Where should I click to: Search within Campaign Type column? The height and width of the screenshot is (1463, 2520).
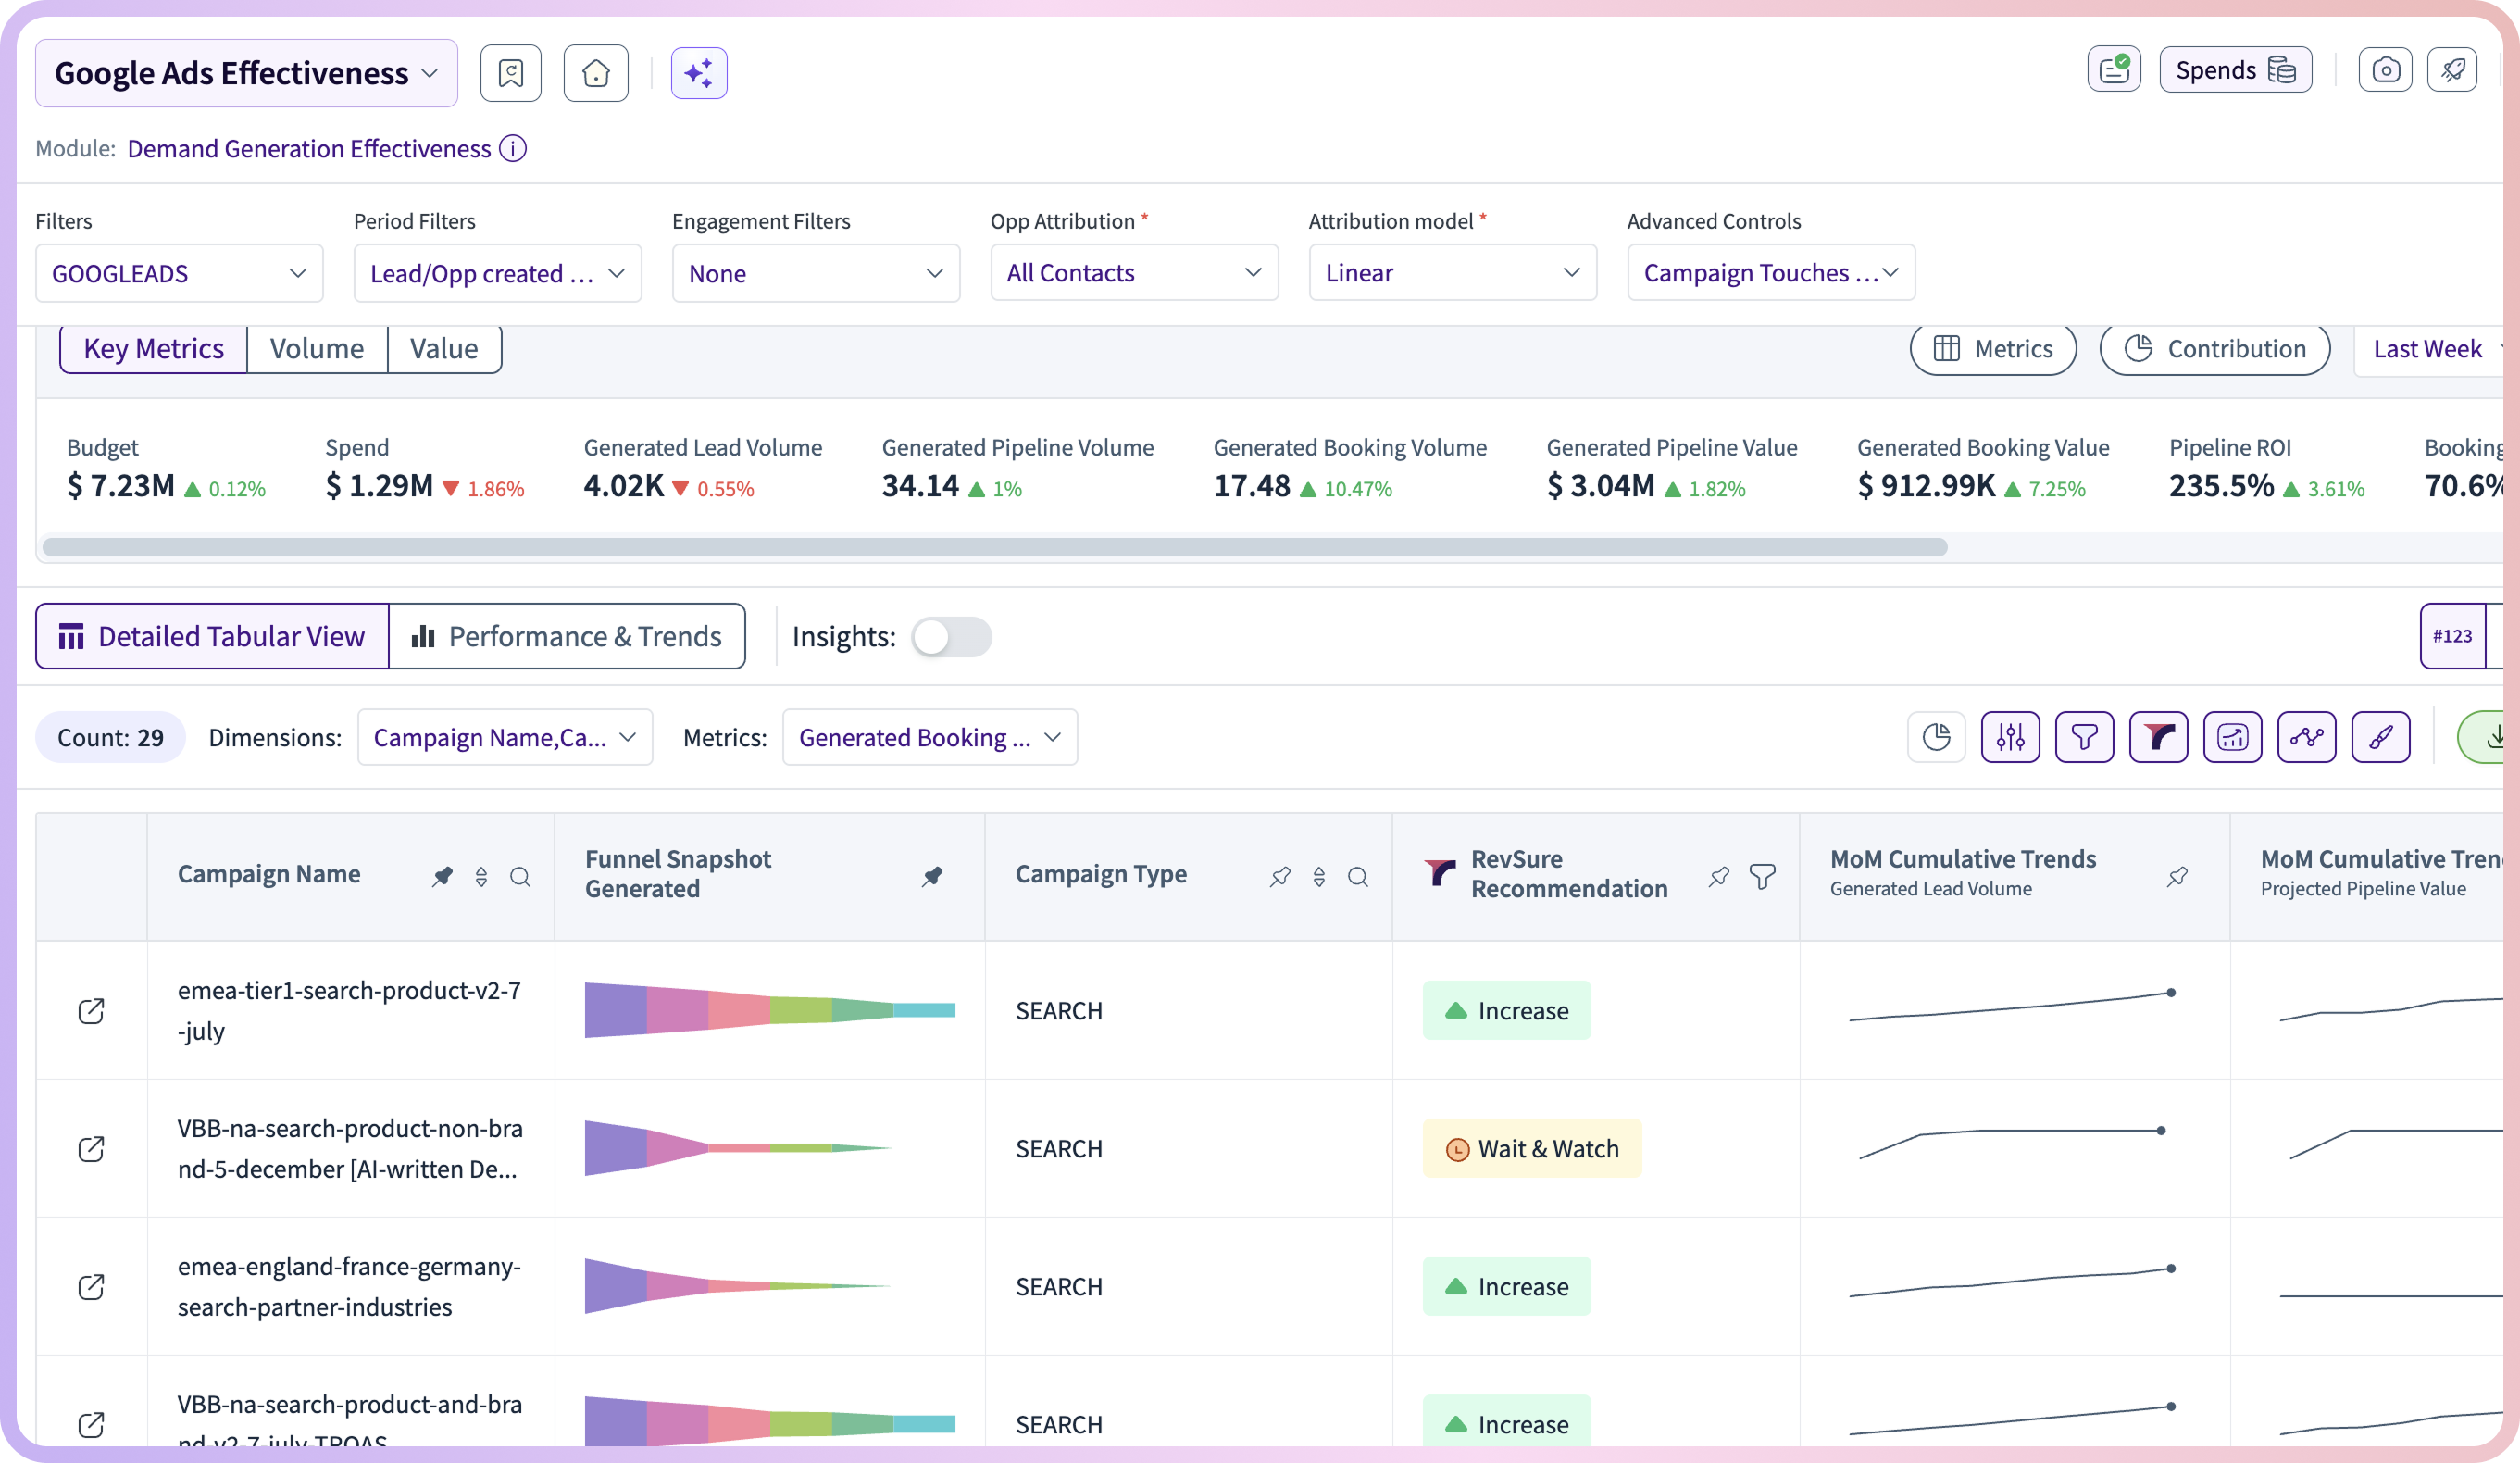[x=1358, y=876]
